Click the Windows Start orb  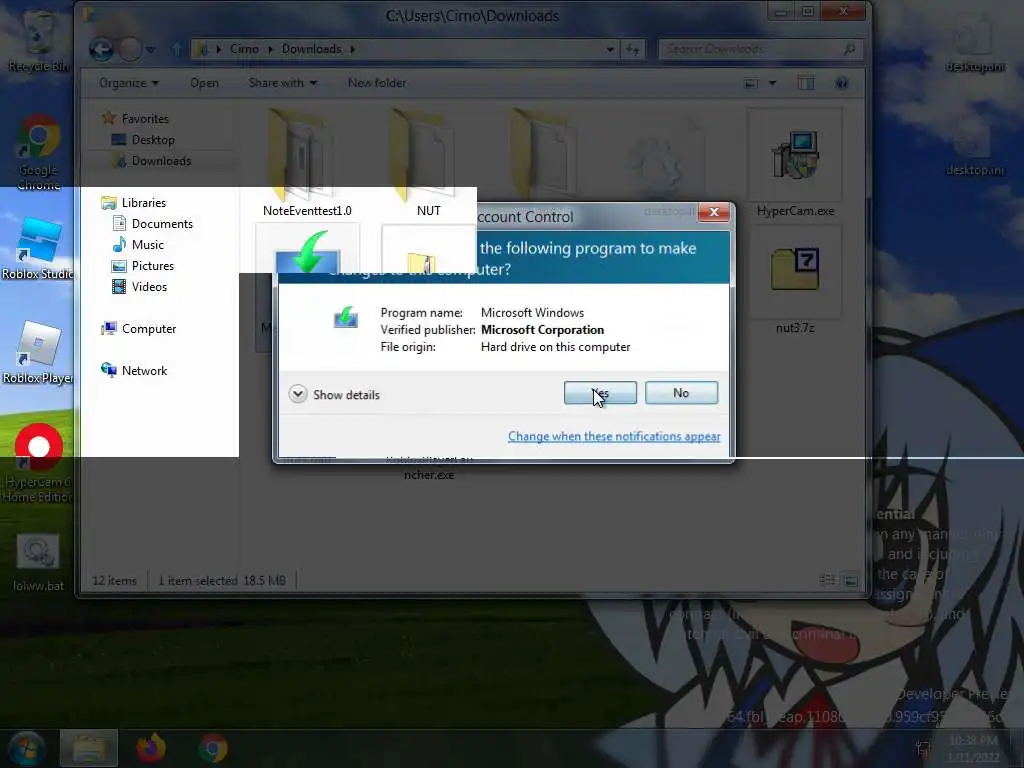(x=26, y=748)
